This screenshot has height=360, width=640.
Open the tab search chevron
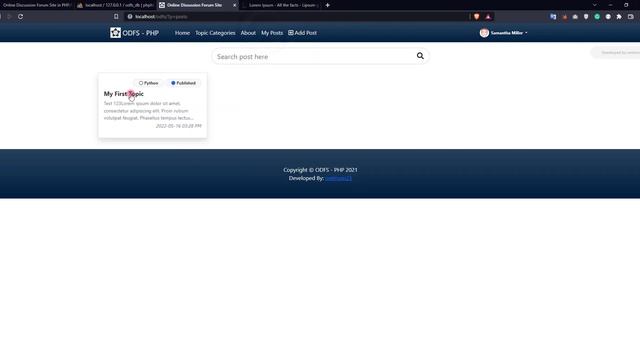[x=594, y=5]
